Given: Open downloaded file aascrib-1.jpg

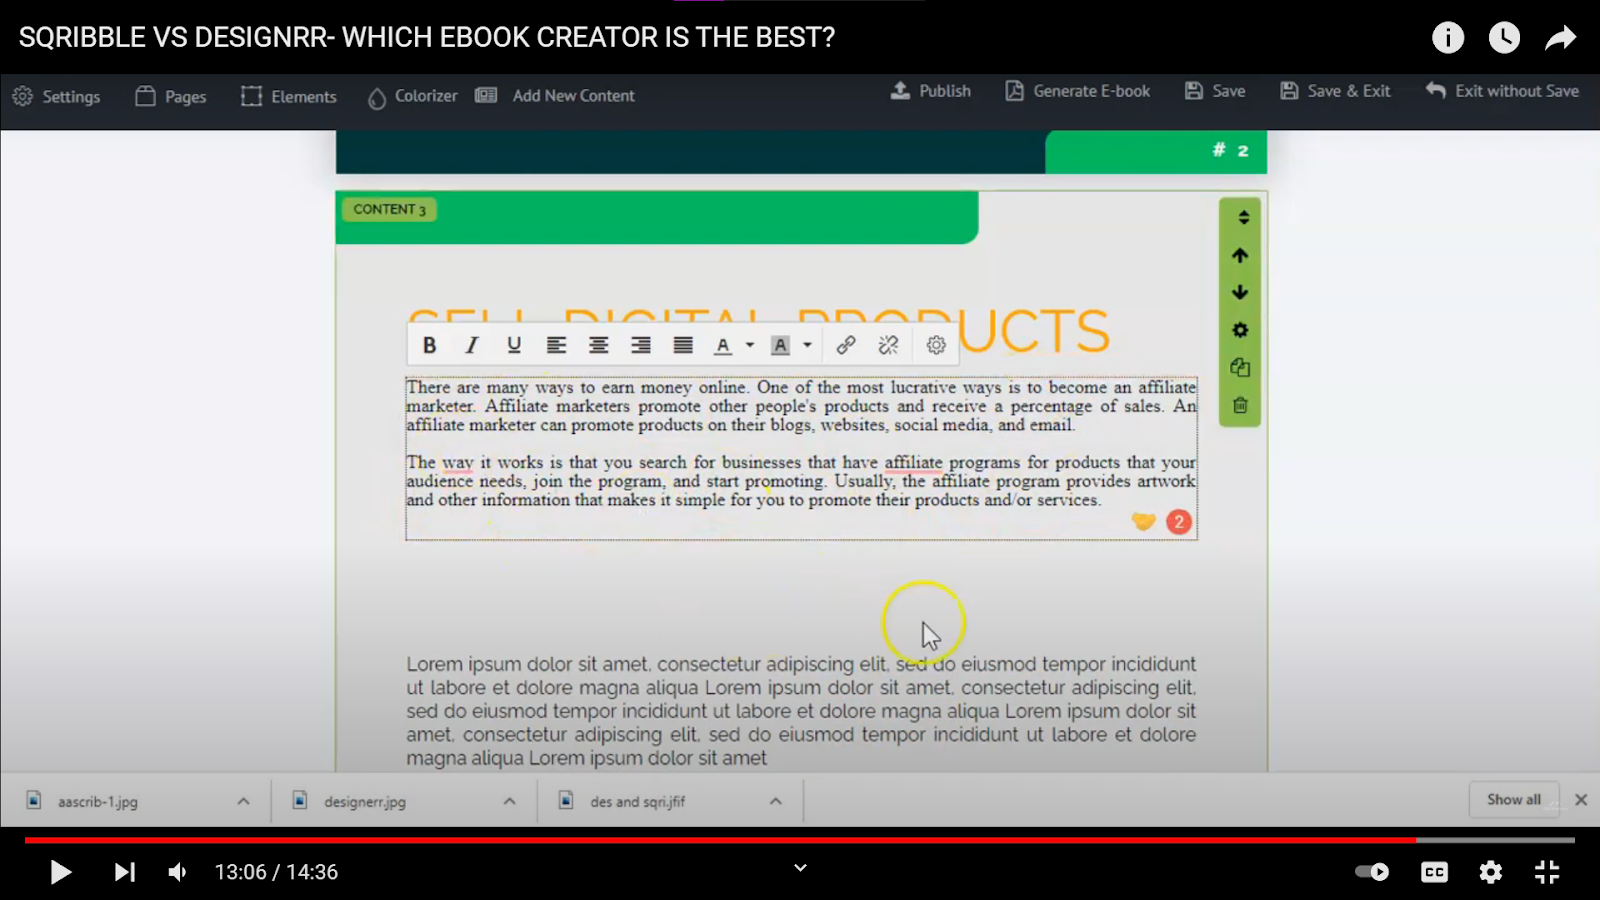Looking at the screenshot, I should 97,801.
